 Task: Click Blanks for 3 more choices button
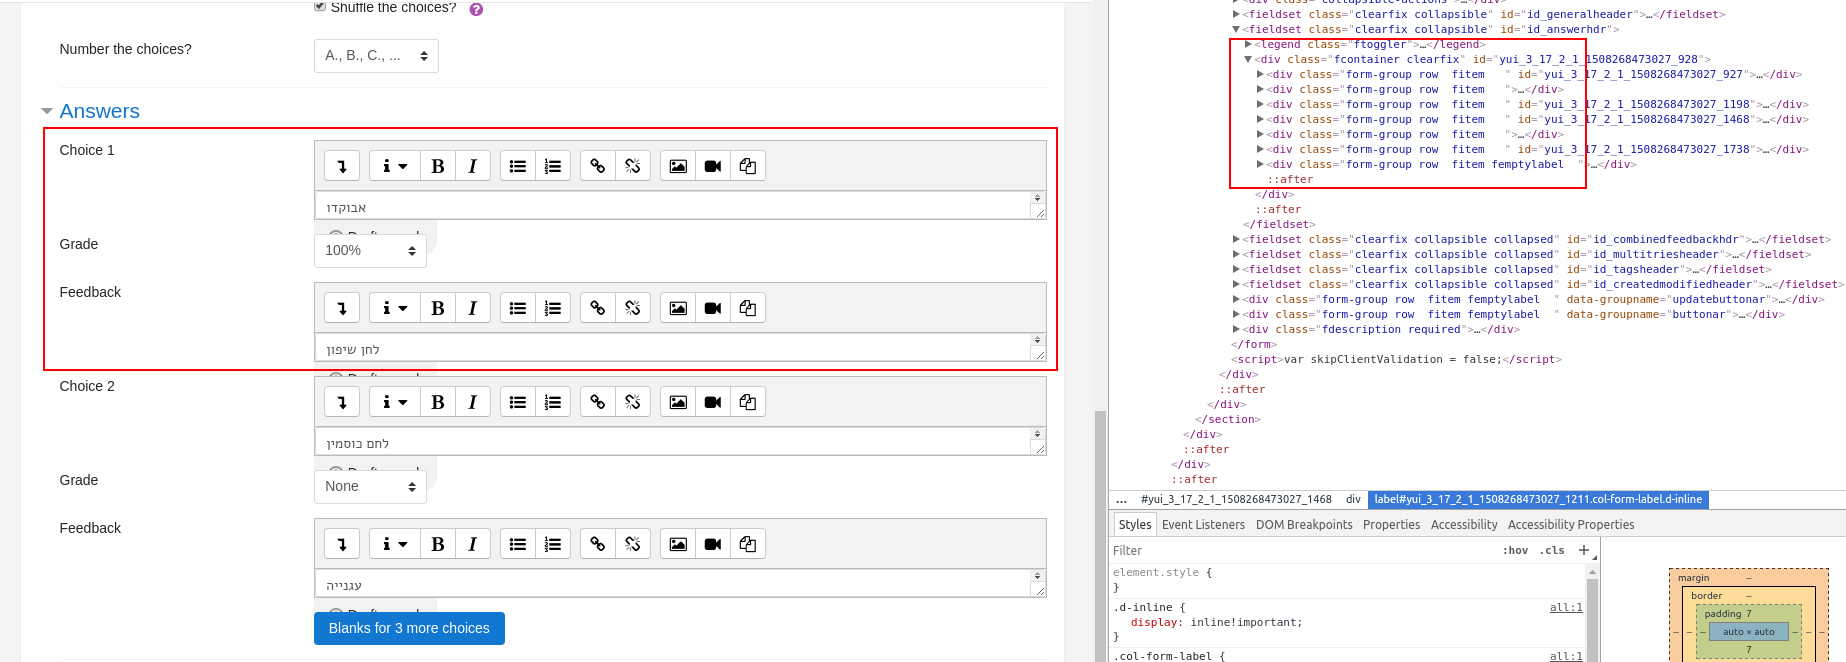(x=409, y=628)
